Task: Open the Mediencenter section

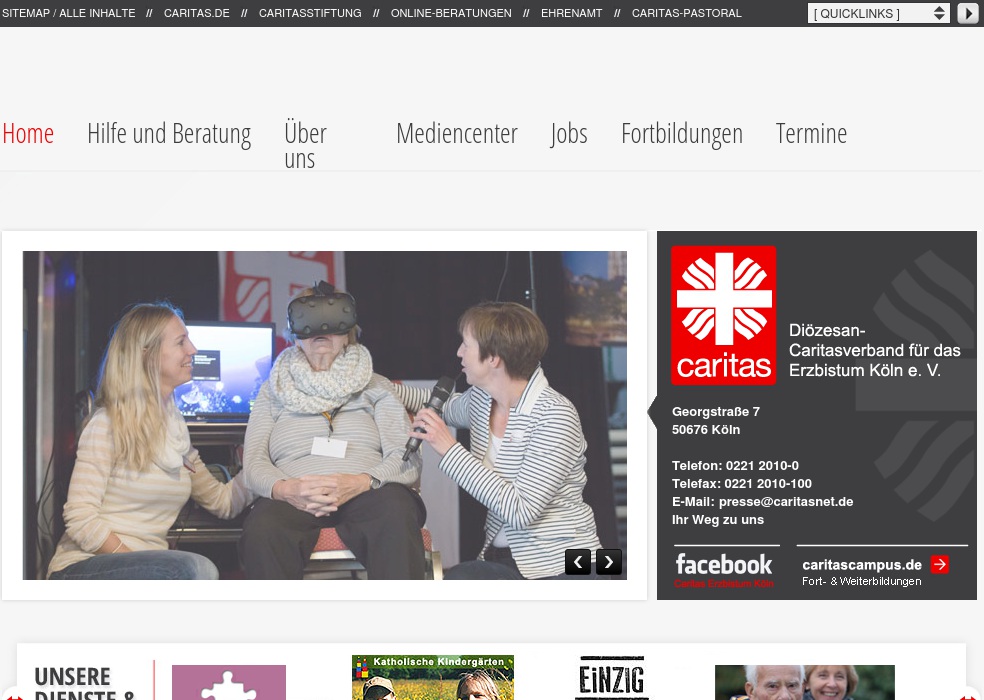Action: (x=456, y=132)
